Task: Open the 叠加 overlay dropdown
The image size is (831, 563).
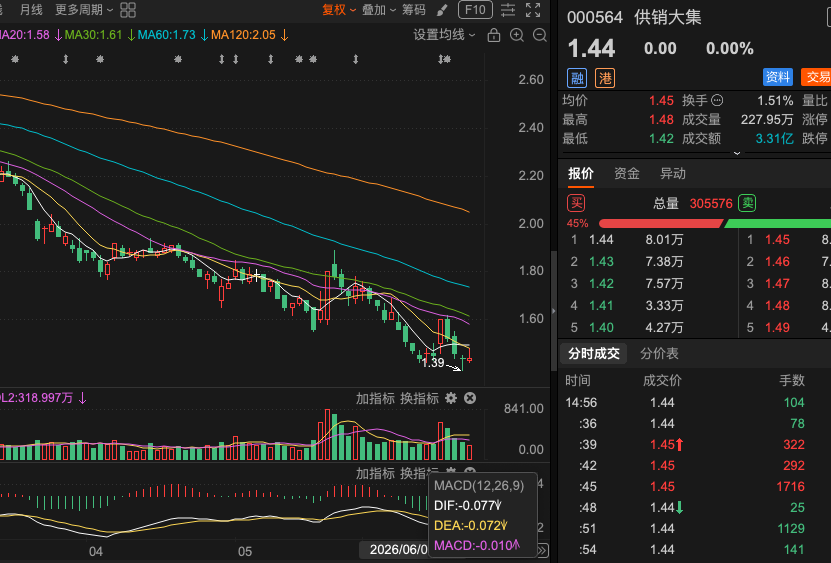Action: click(x=378, y=10)
